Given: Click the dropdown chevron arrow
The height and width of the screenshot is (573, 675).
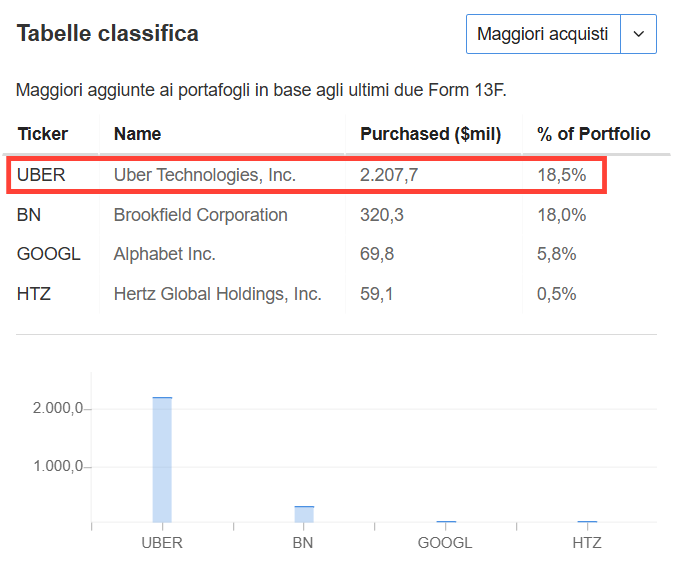Looking at the screenshot, I should click(x=639, y=34).
